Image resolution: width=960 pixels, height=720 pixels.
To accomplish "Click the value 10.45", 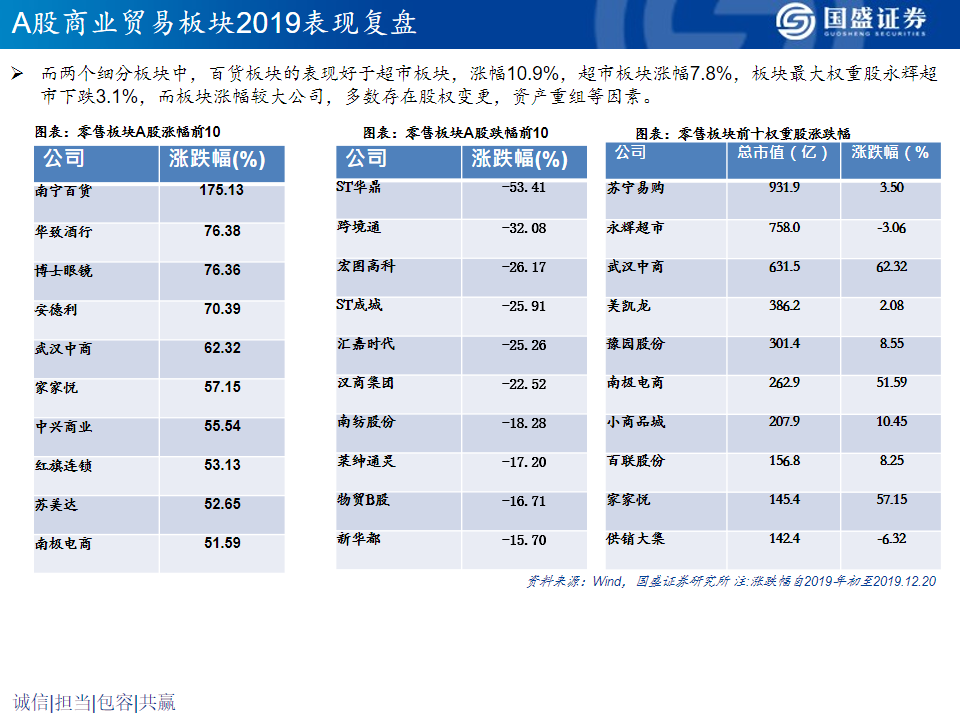I will click(x=891, y=421).
